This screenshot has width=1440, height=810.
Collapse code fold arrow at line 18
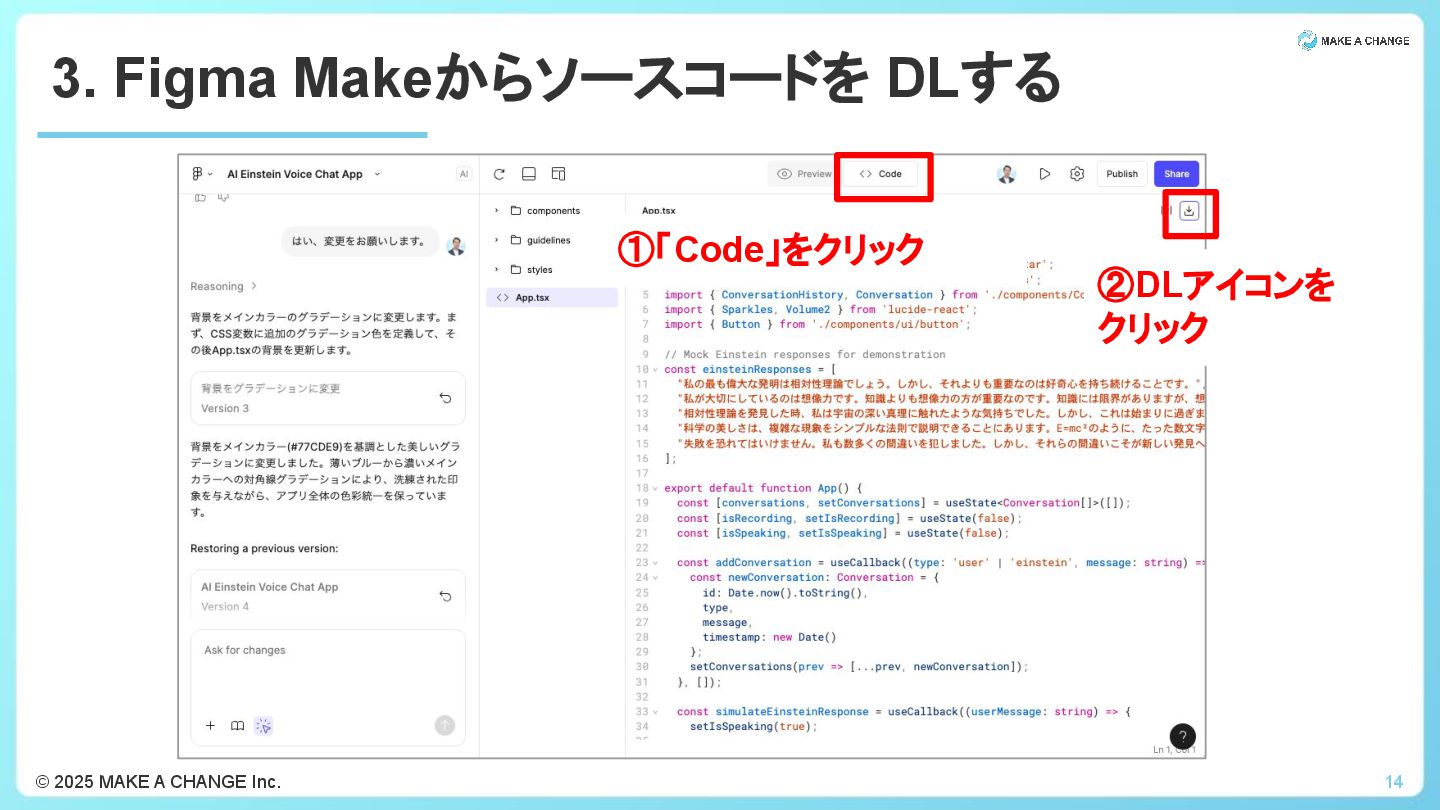656,489
